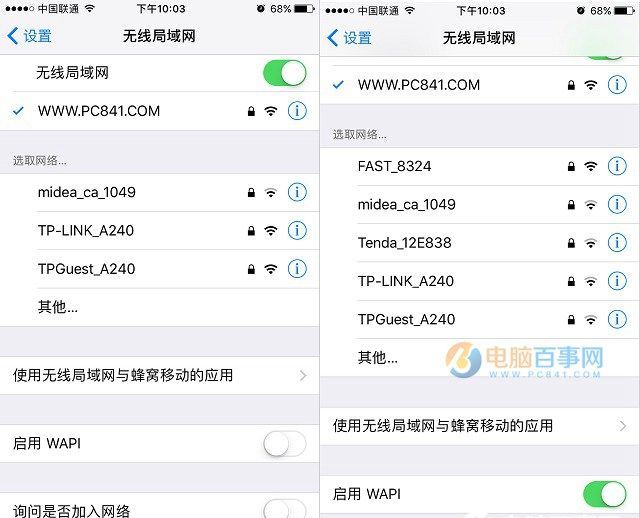The height and width of the screenshot is (518, 640).
Task: Open info for connected WWW.PC841.COM in left screen
Action: tap(297, 111)
